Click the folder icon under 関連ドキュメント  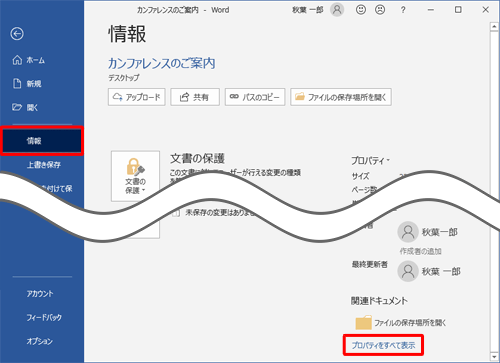click(363, 322)
